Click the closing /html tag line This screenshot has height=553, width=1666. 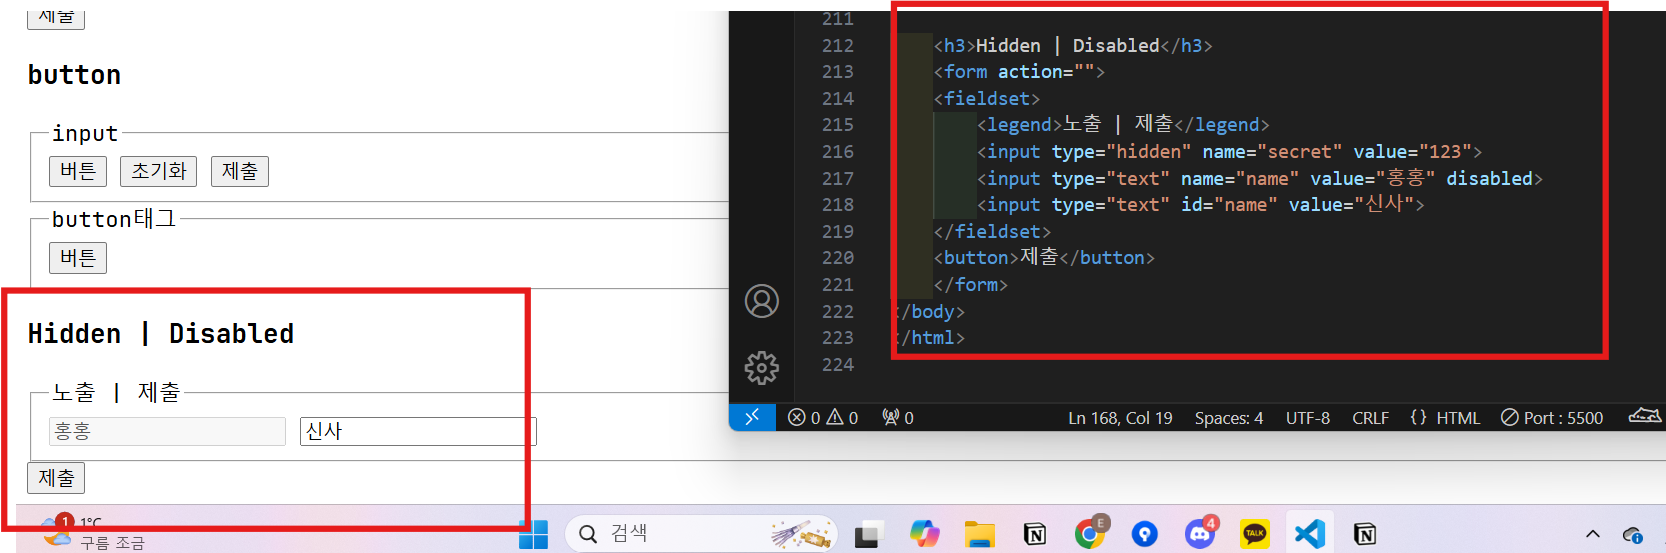930,338
